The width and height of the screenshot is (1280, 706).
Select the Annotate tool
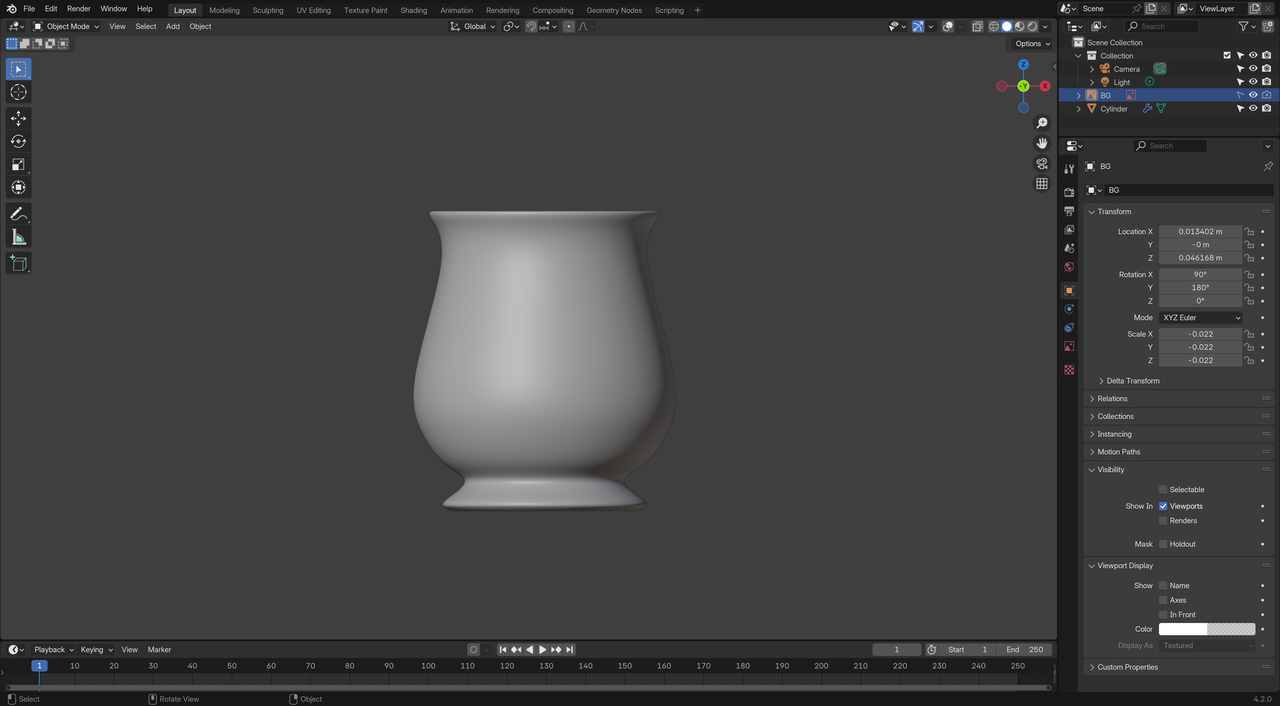(18, 214)
